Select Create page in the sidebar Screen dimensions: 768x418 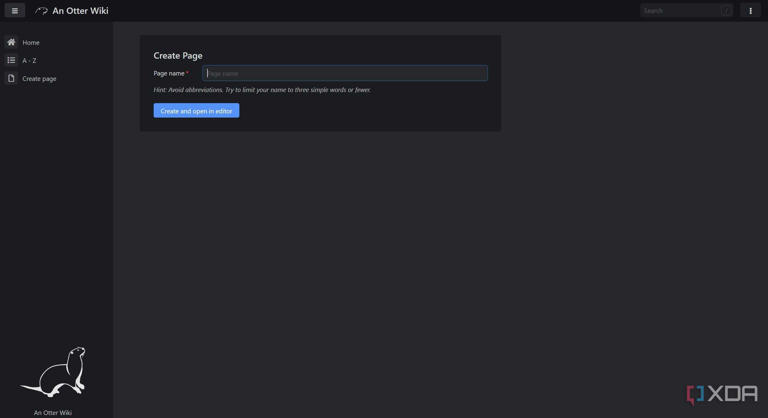click(x=39, y=78)
